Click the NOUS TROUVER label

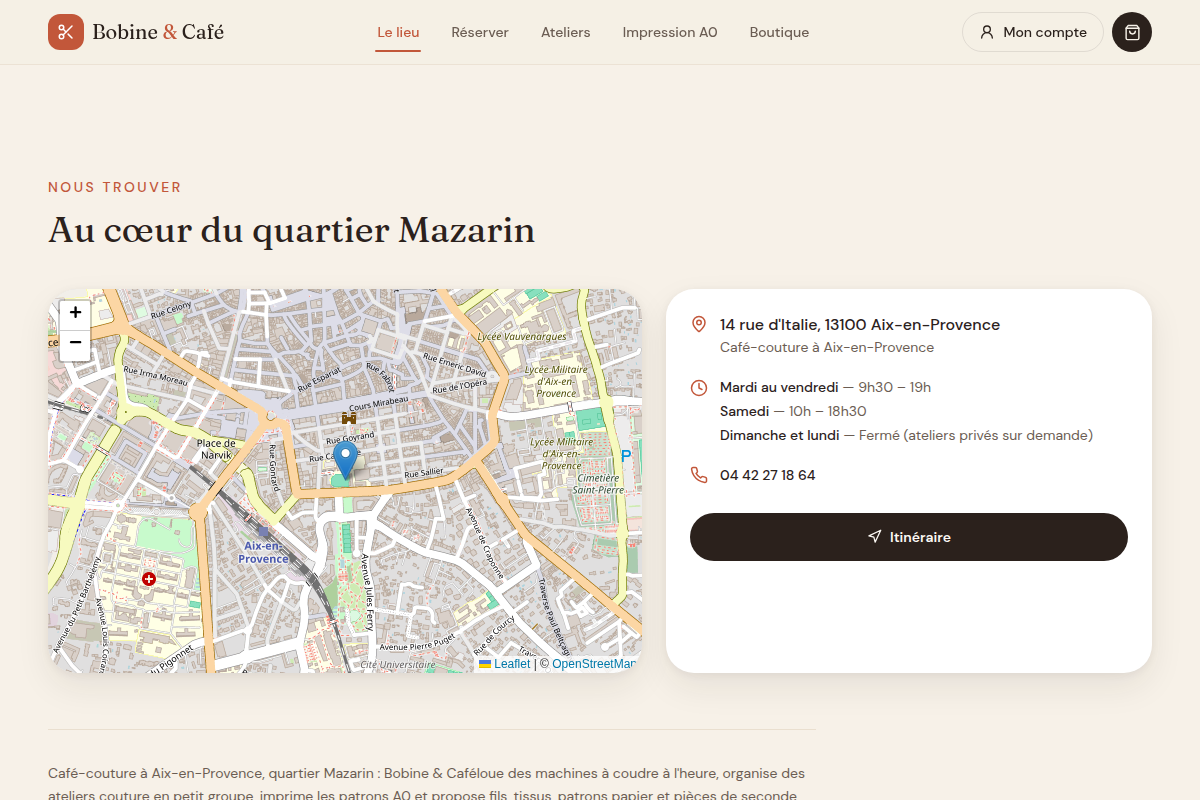click(115, 187)
